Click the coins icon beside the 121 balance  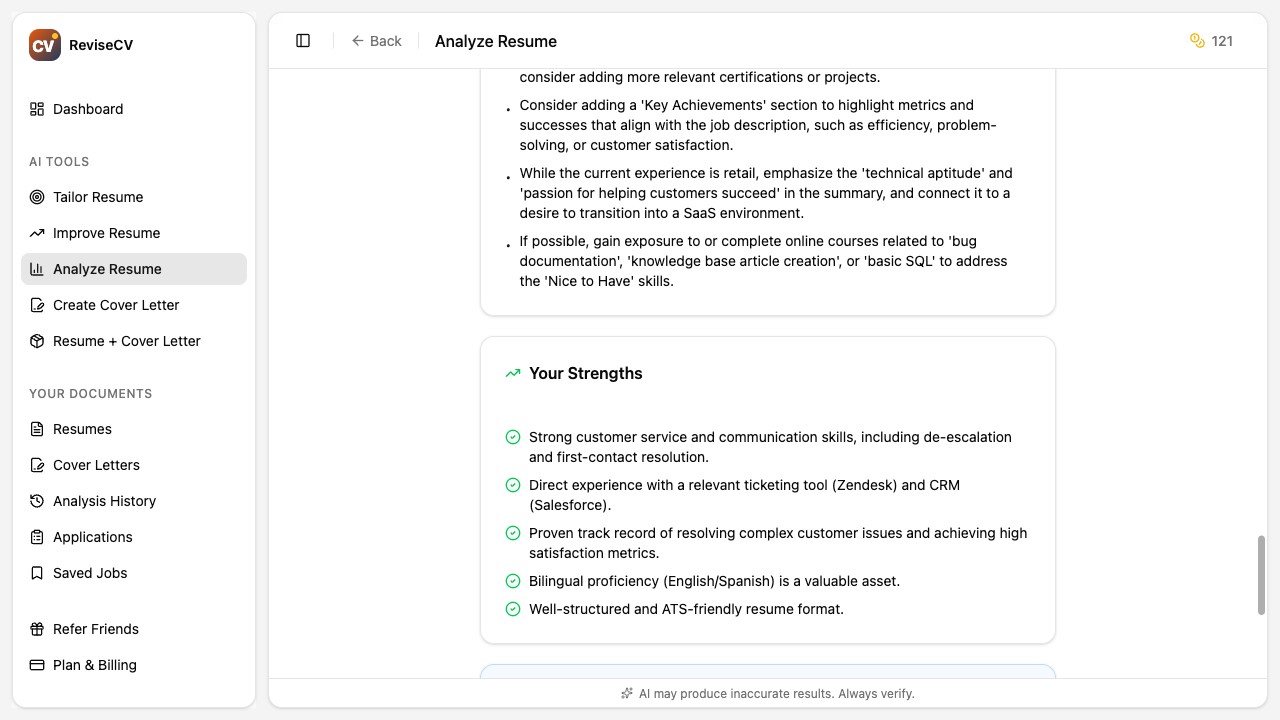1196,41
